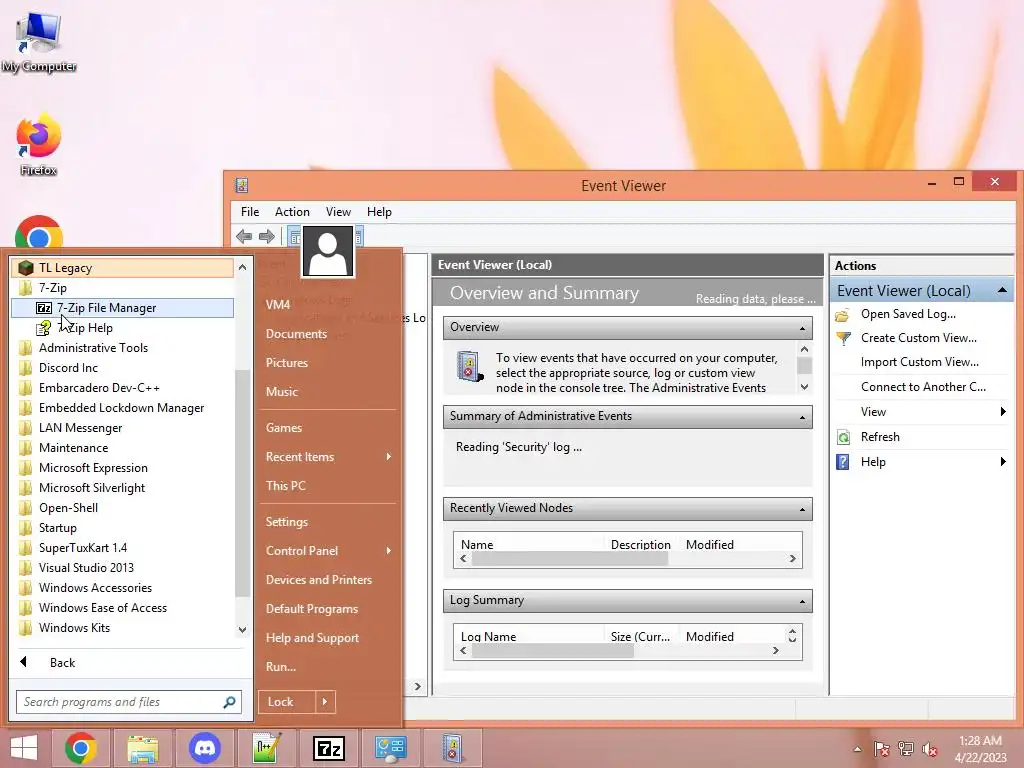Open Discord from the taskbar

point(204,748)
